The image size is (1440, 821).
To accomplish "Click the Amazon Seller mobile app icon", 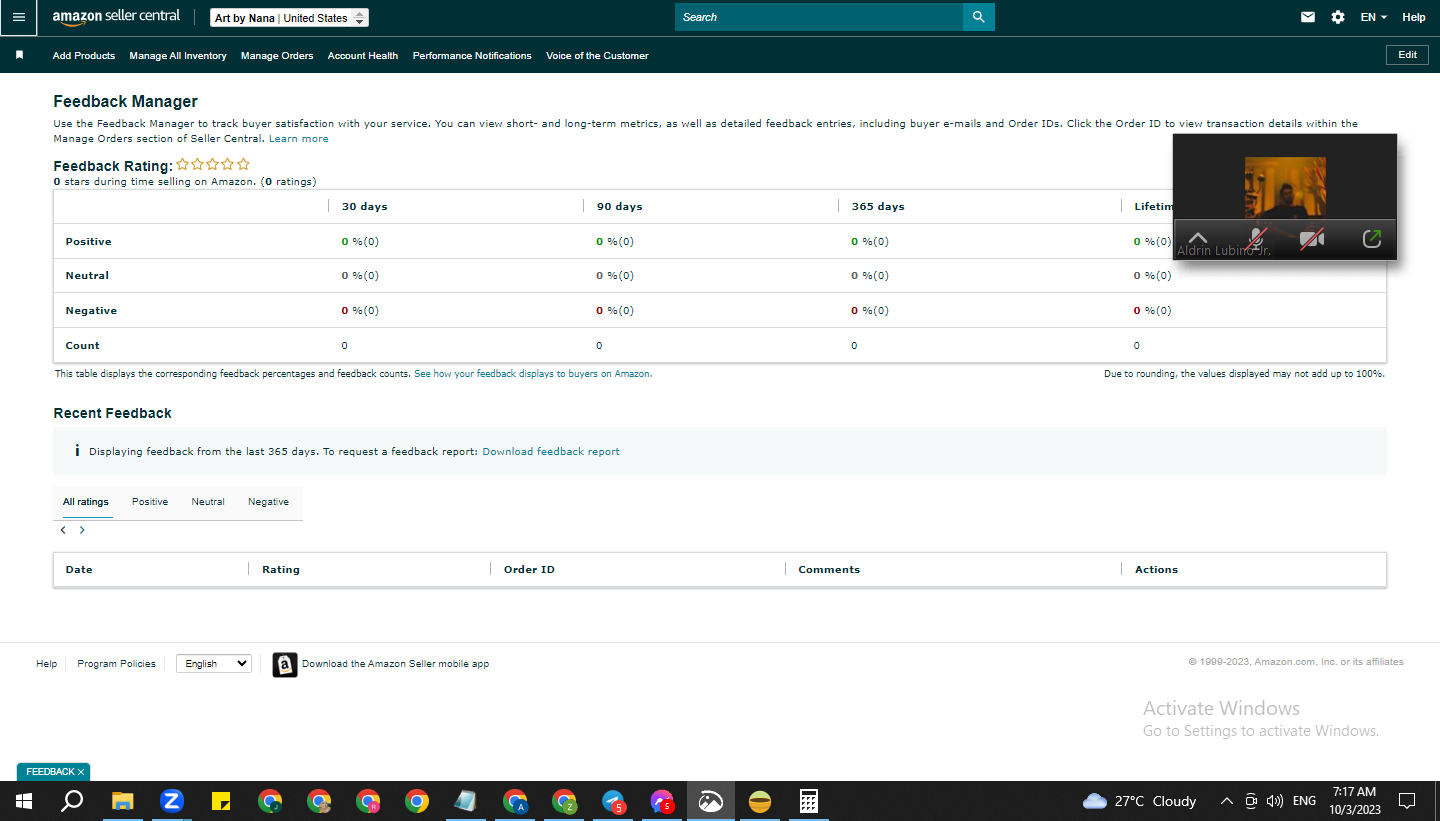I will tap(285, 664).
